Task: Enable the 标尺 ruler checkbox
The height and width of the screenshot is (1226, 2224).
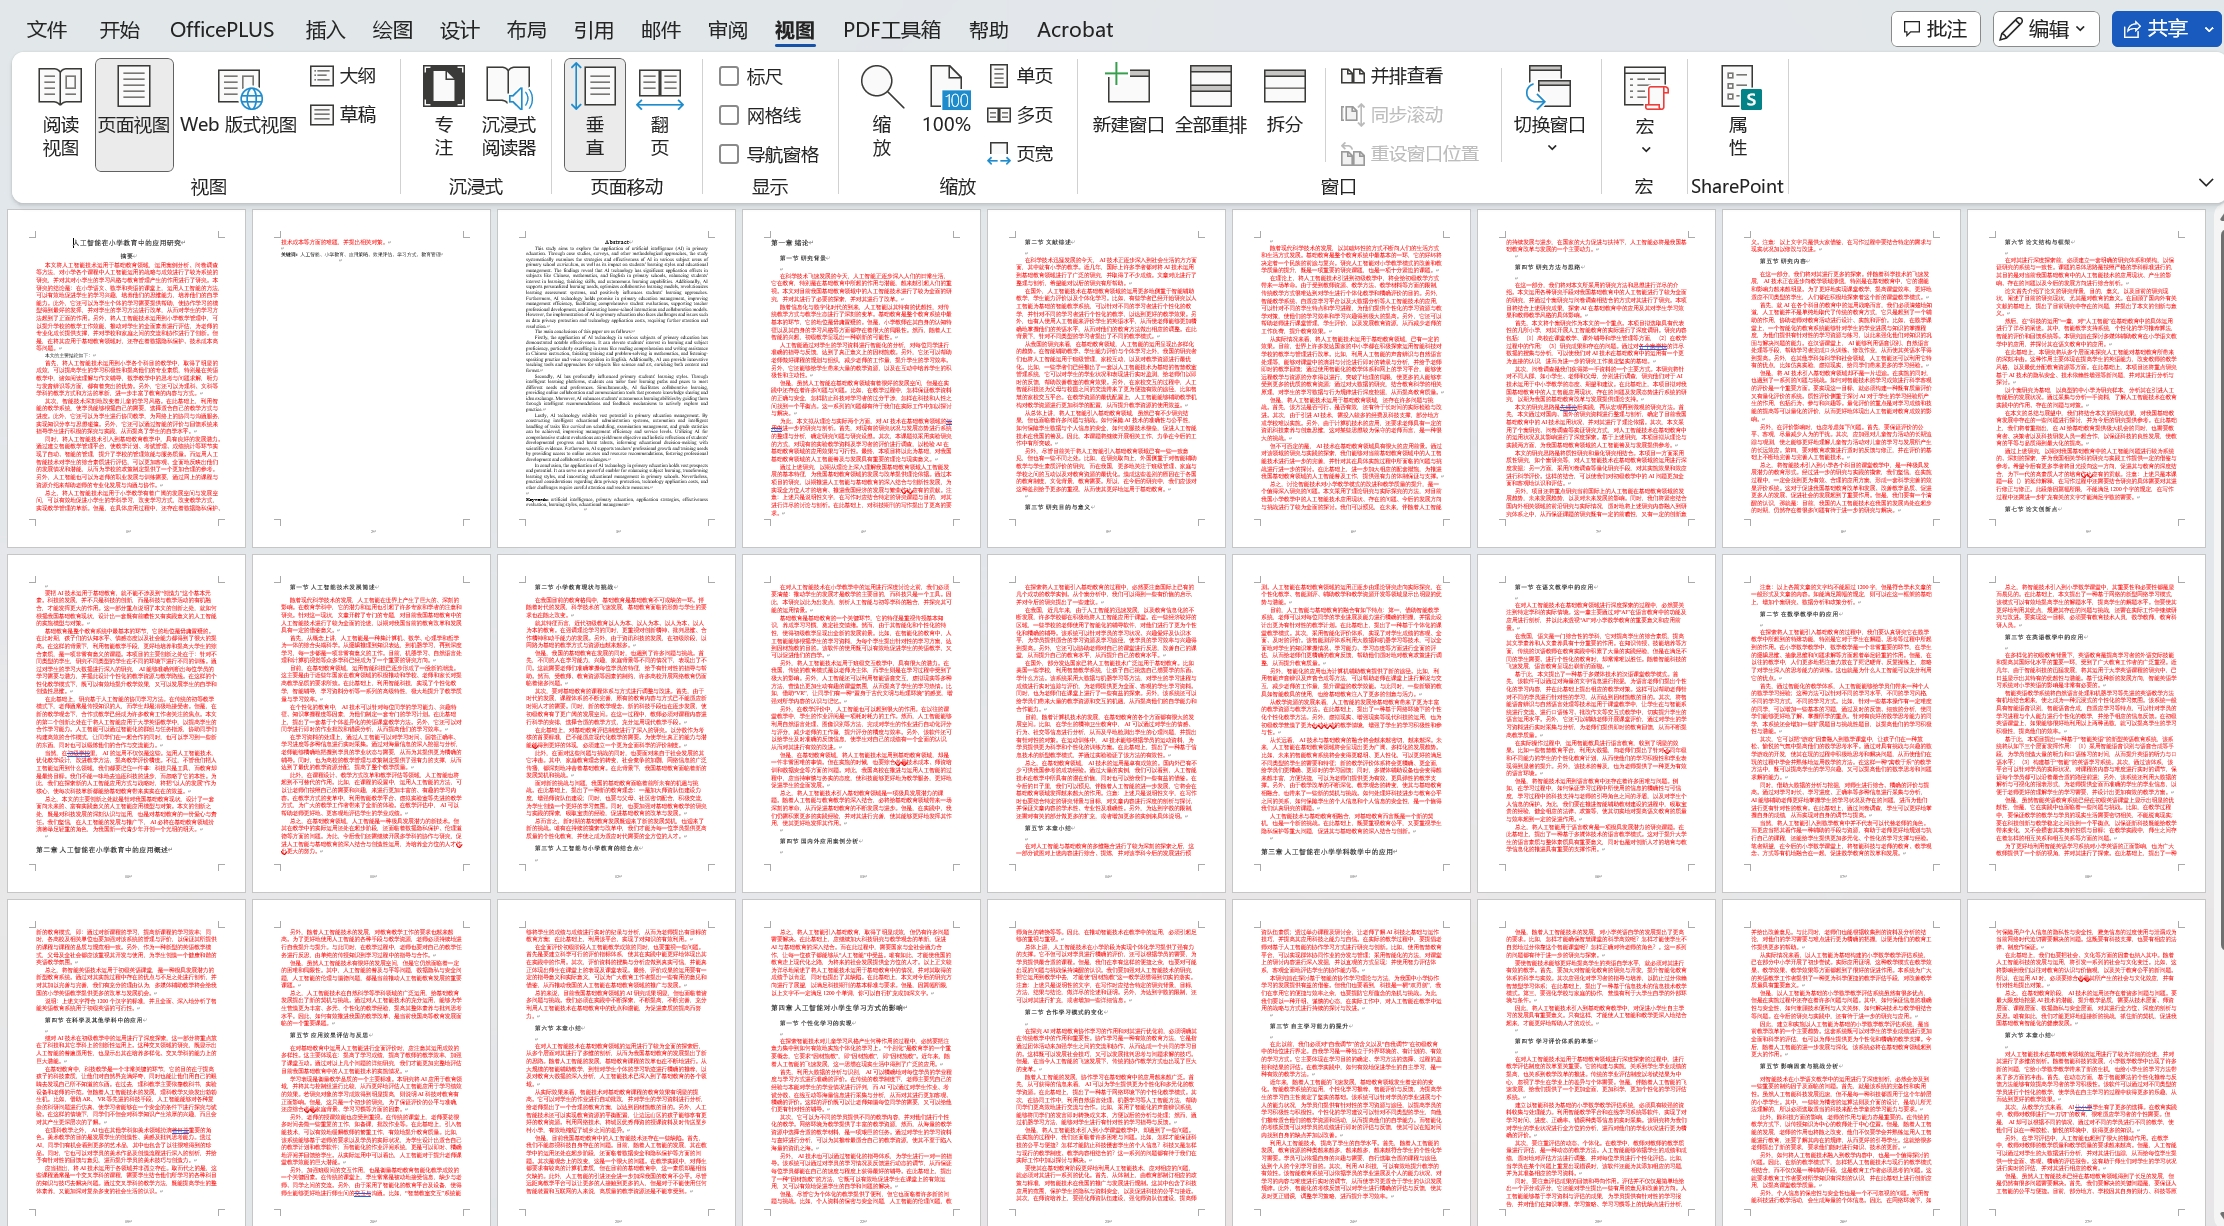Action: point(730,76)
